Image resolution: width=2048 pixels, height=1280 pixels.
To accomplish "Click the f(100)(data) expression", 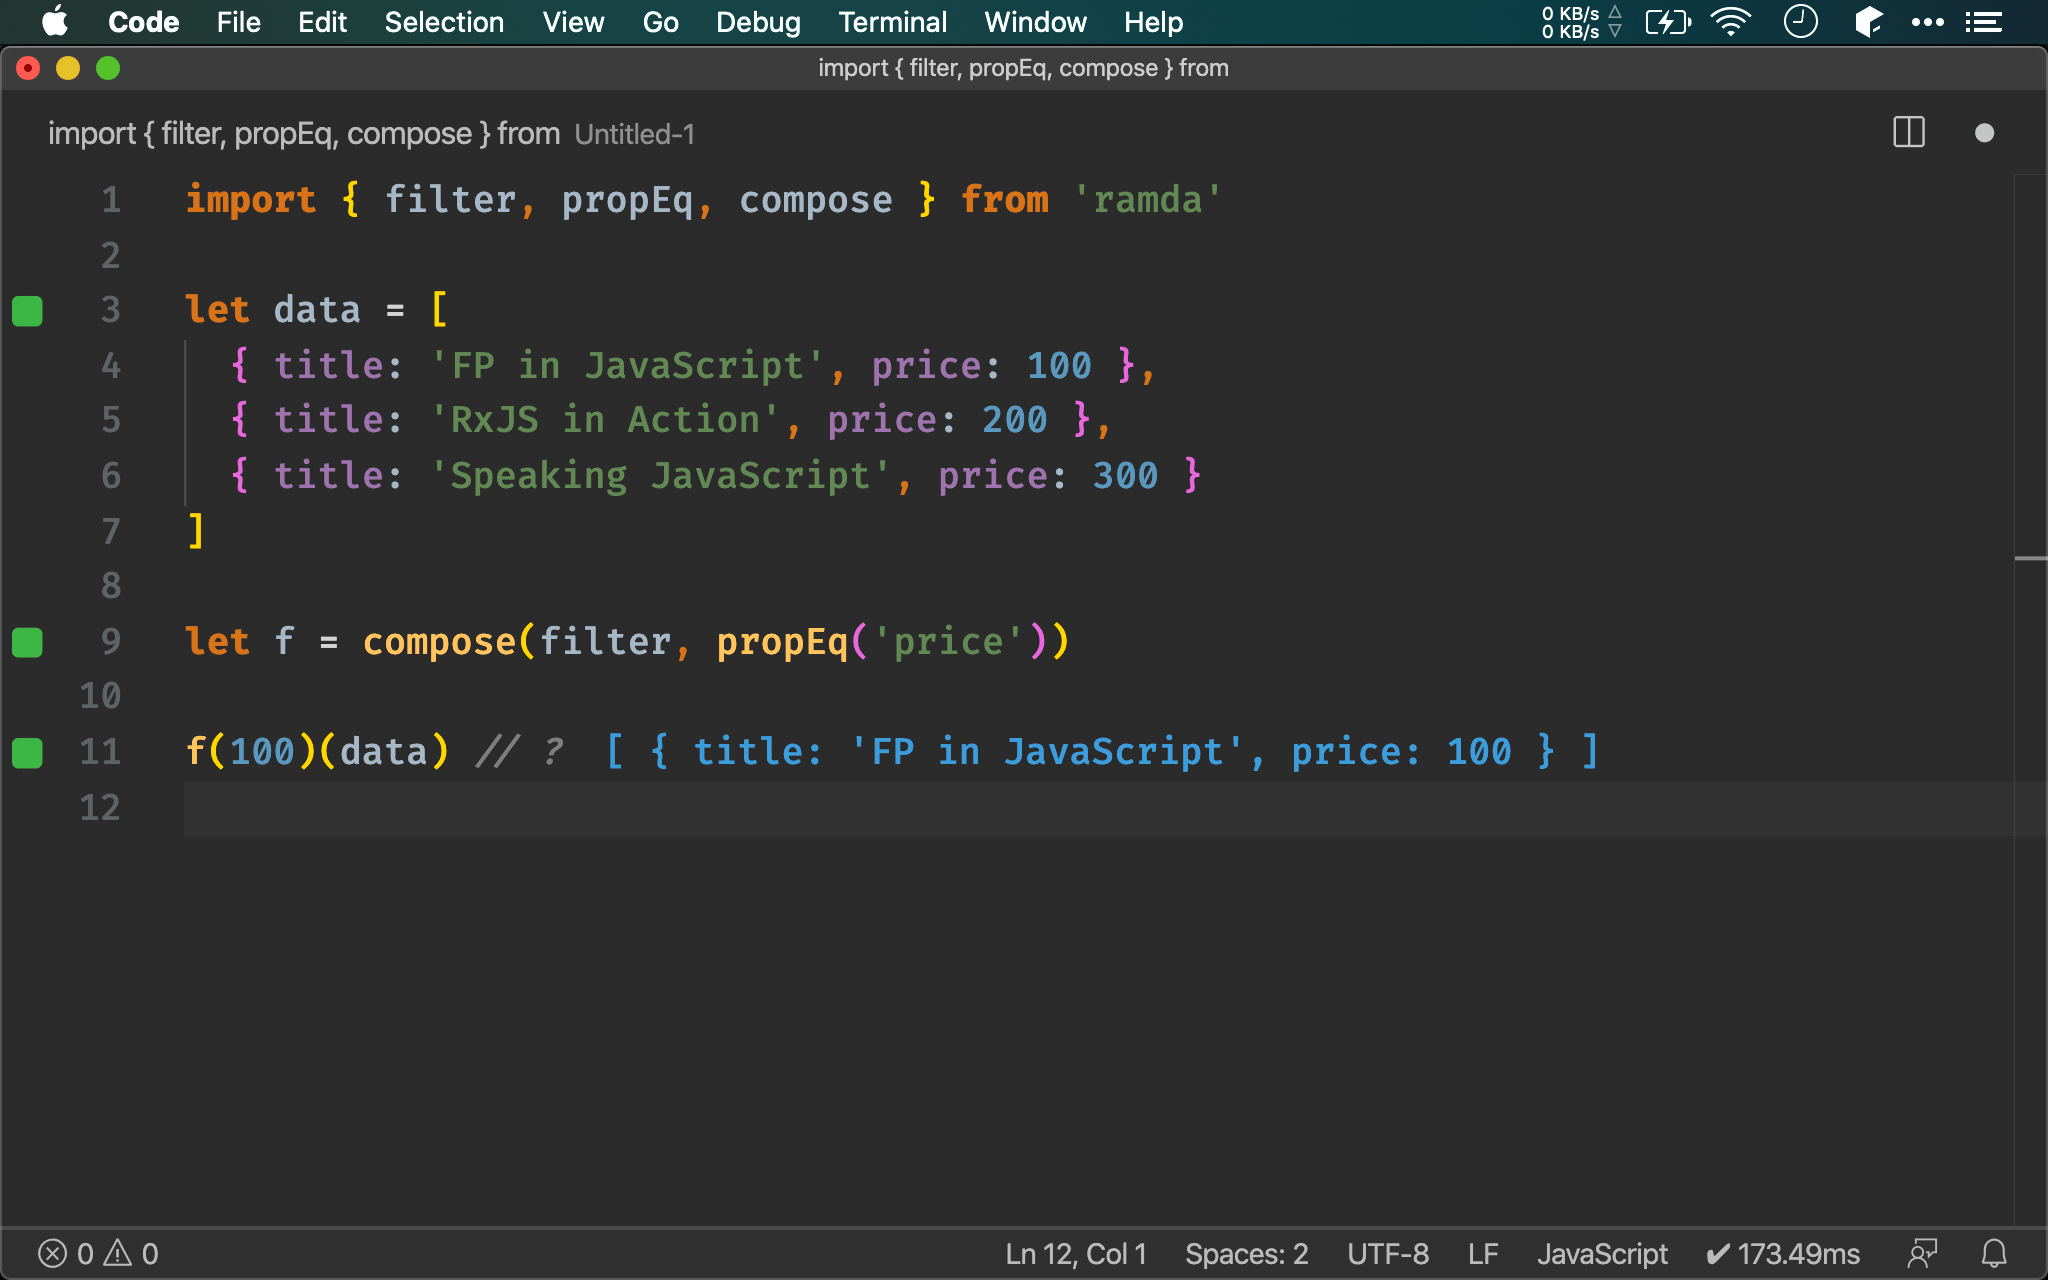I will tap(318, 752).
